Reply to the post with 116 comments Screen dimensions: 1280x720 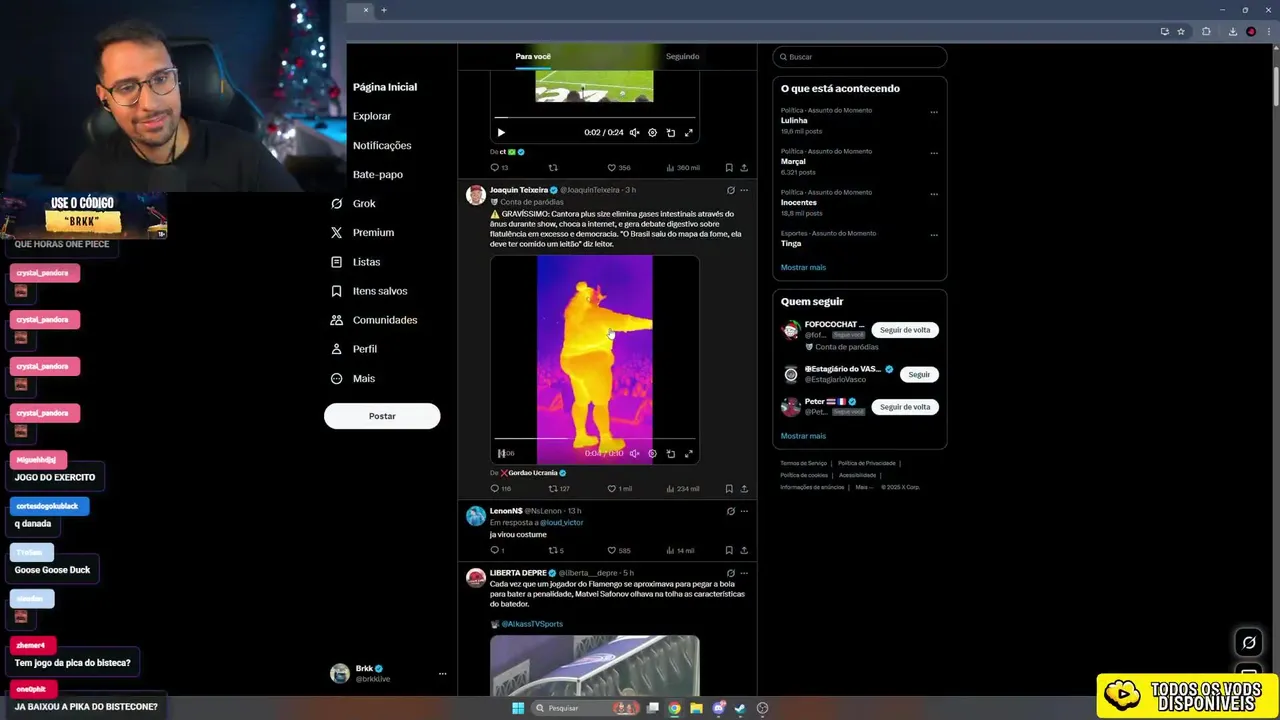pyautogui.click(x=500, y=489)
